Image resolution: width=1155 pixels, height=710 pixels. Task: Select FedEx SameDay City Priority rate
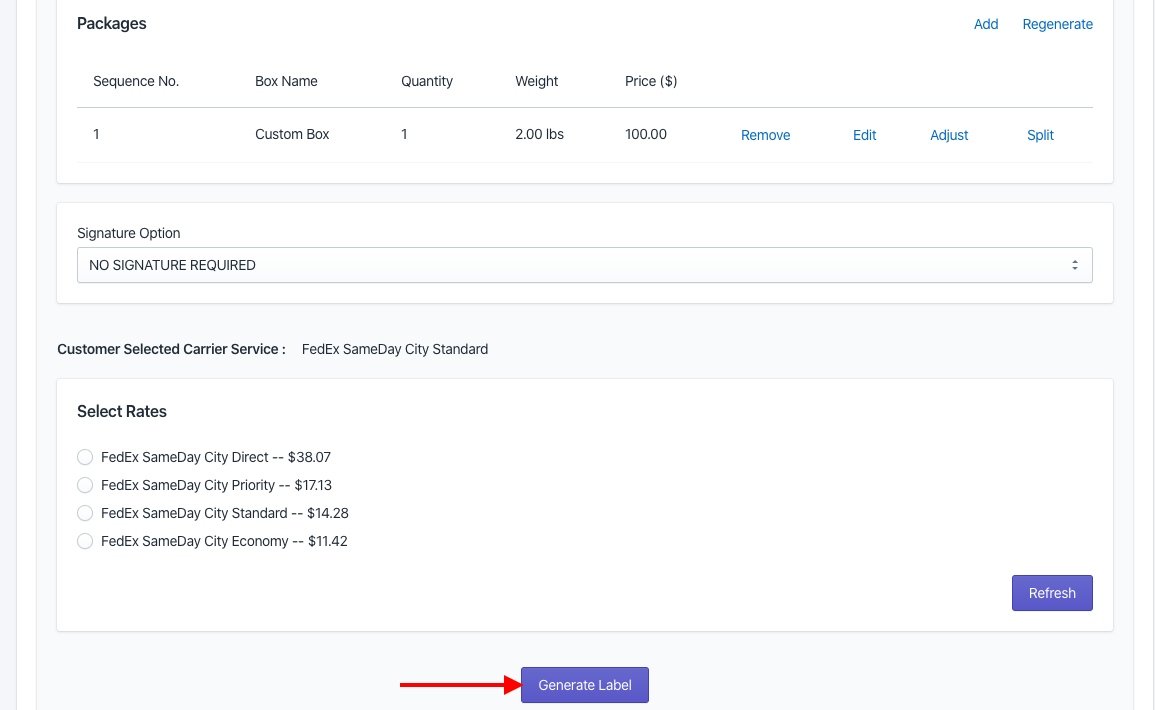click(x=85, y=485)
